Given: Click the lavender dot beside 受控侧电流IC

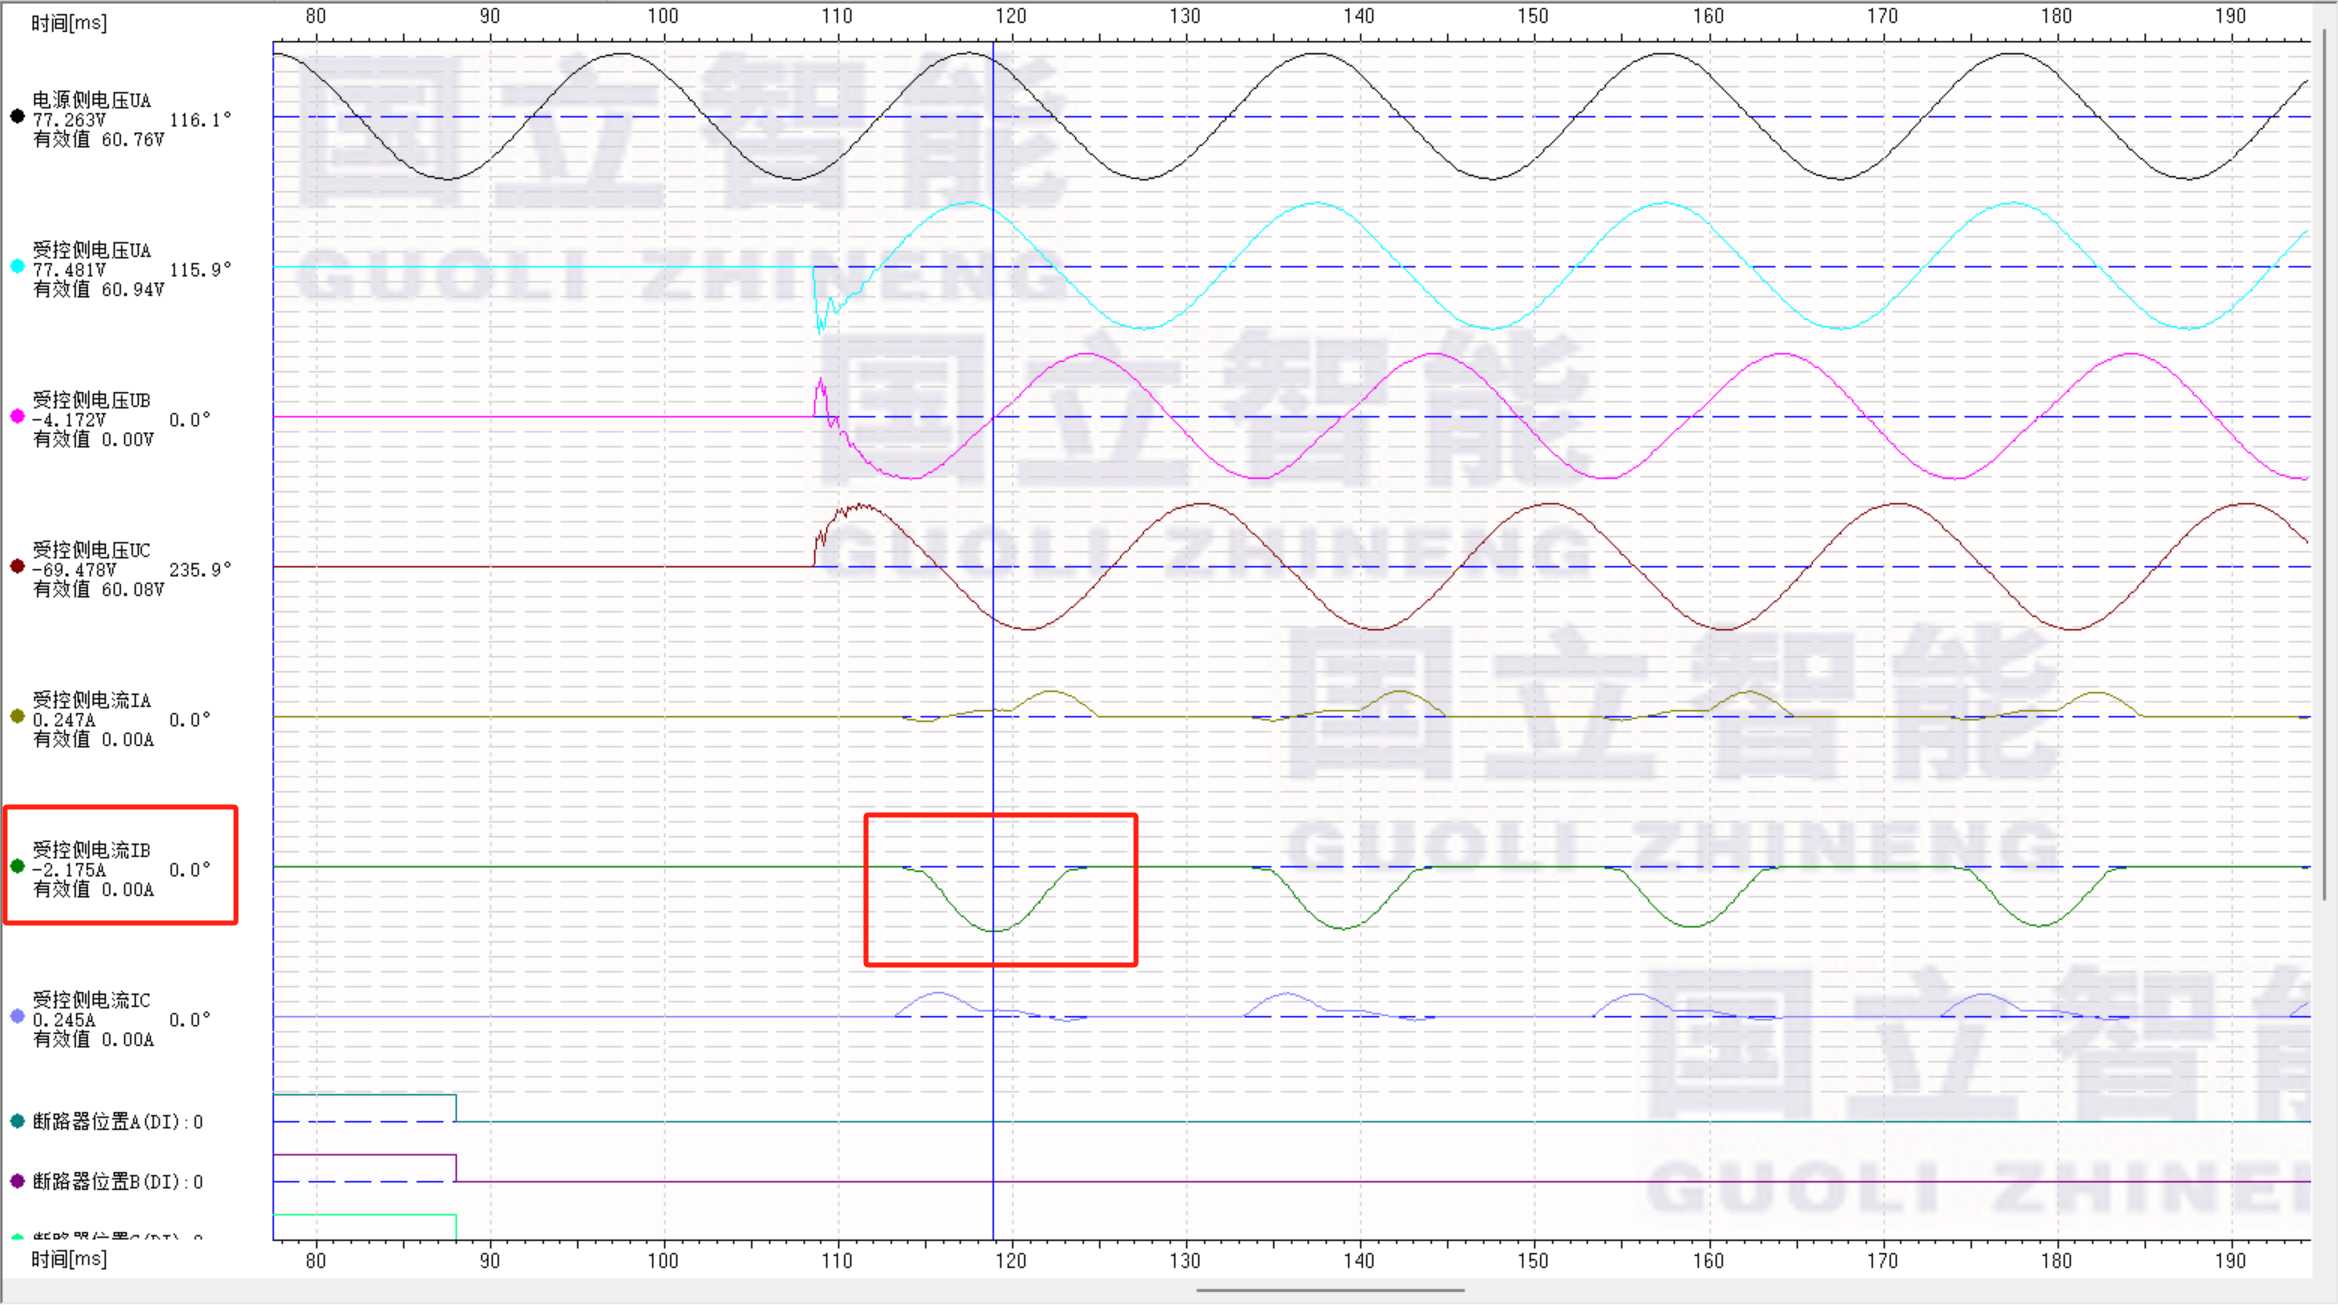Looking at the screenshot, I should pos(17,1016).
